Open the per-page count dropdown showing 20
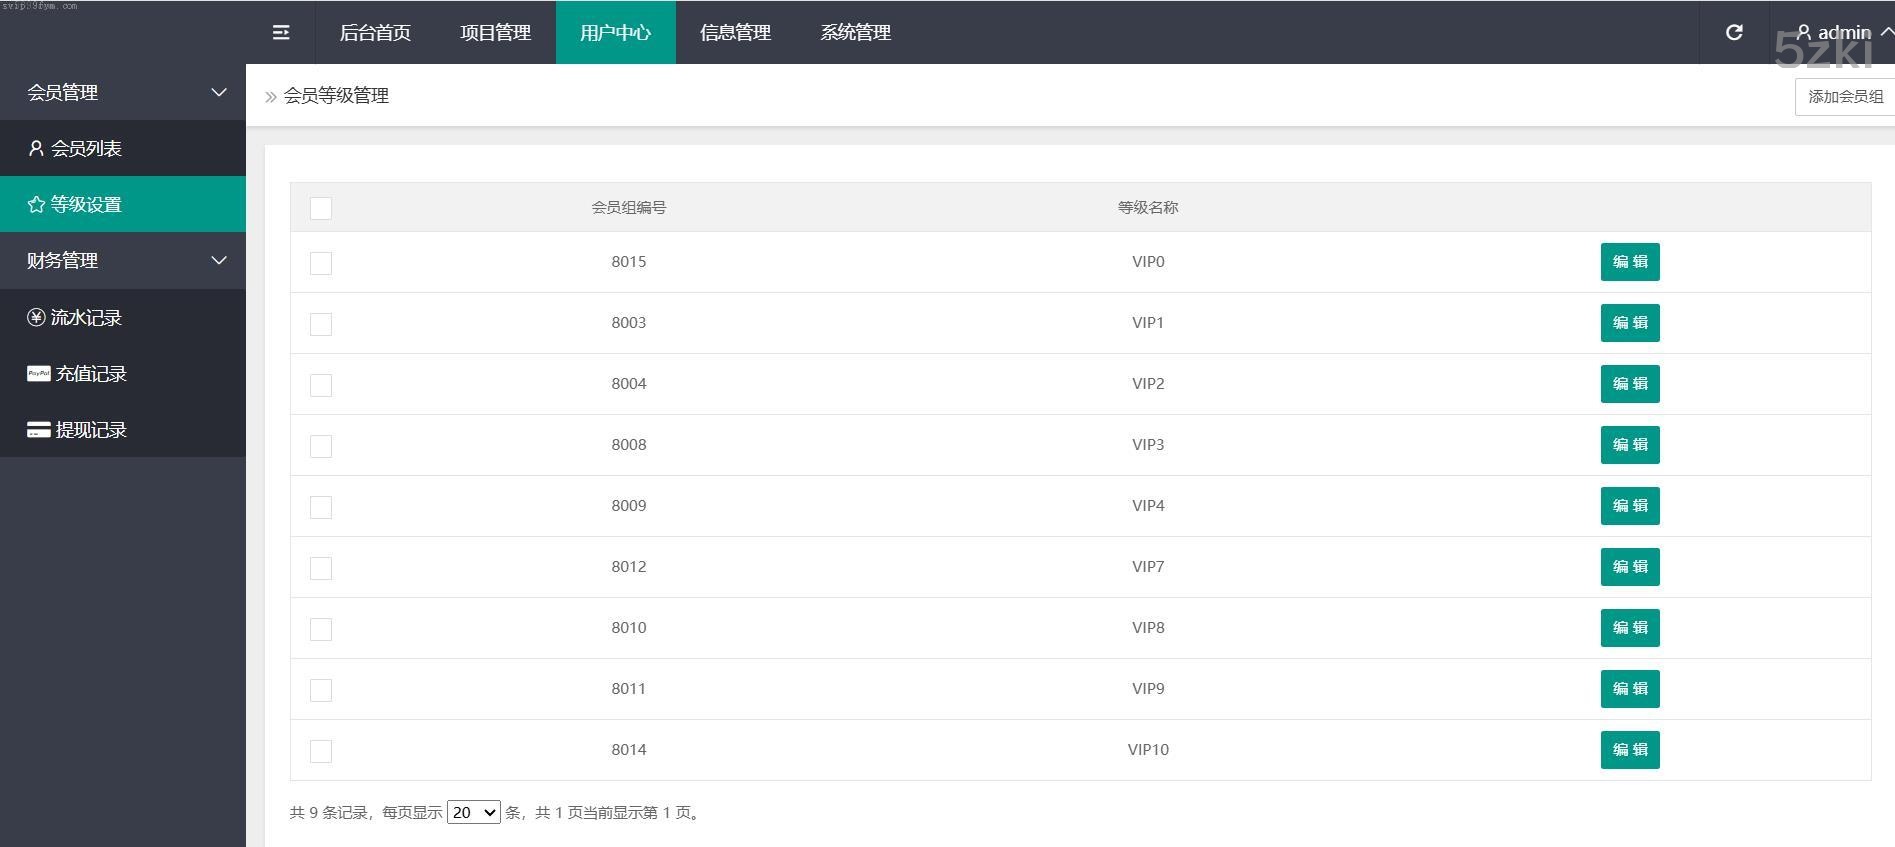The image size is (1895, 847). click(473, 813)
